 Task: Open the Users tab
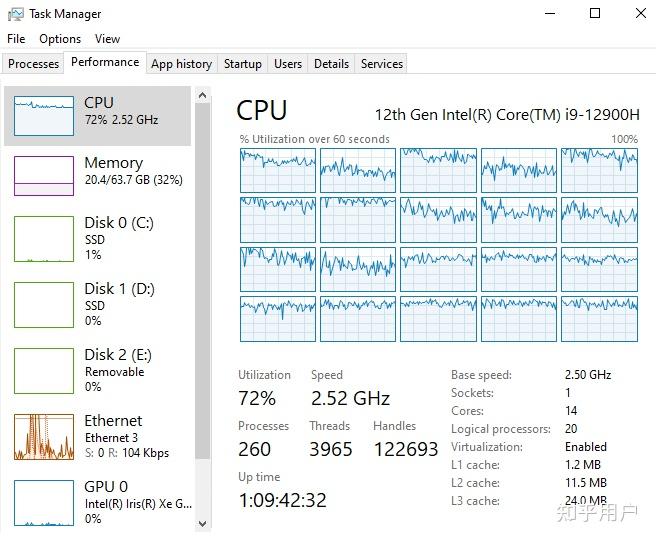[288, 64]
